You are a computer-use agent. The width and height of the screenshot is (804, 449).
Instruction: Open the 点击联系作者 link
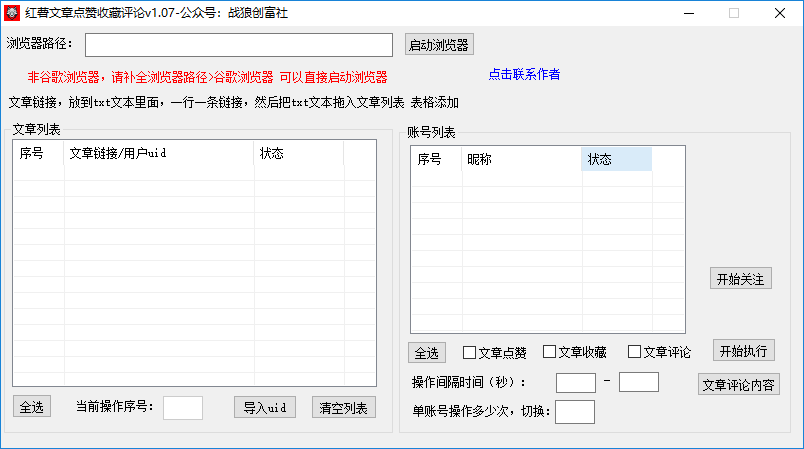[x=524, y=74]
